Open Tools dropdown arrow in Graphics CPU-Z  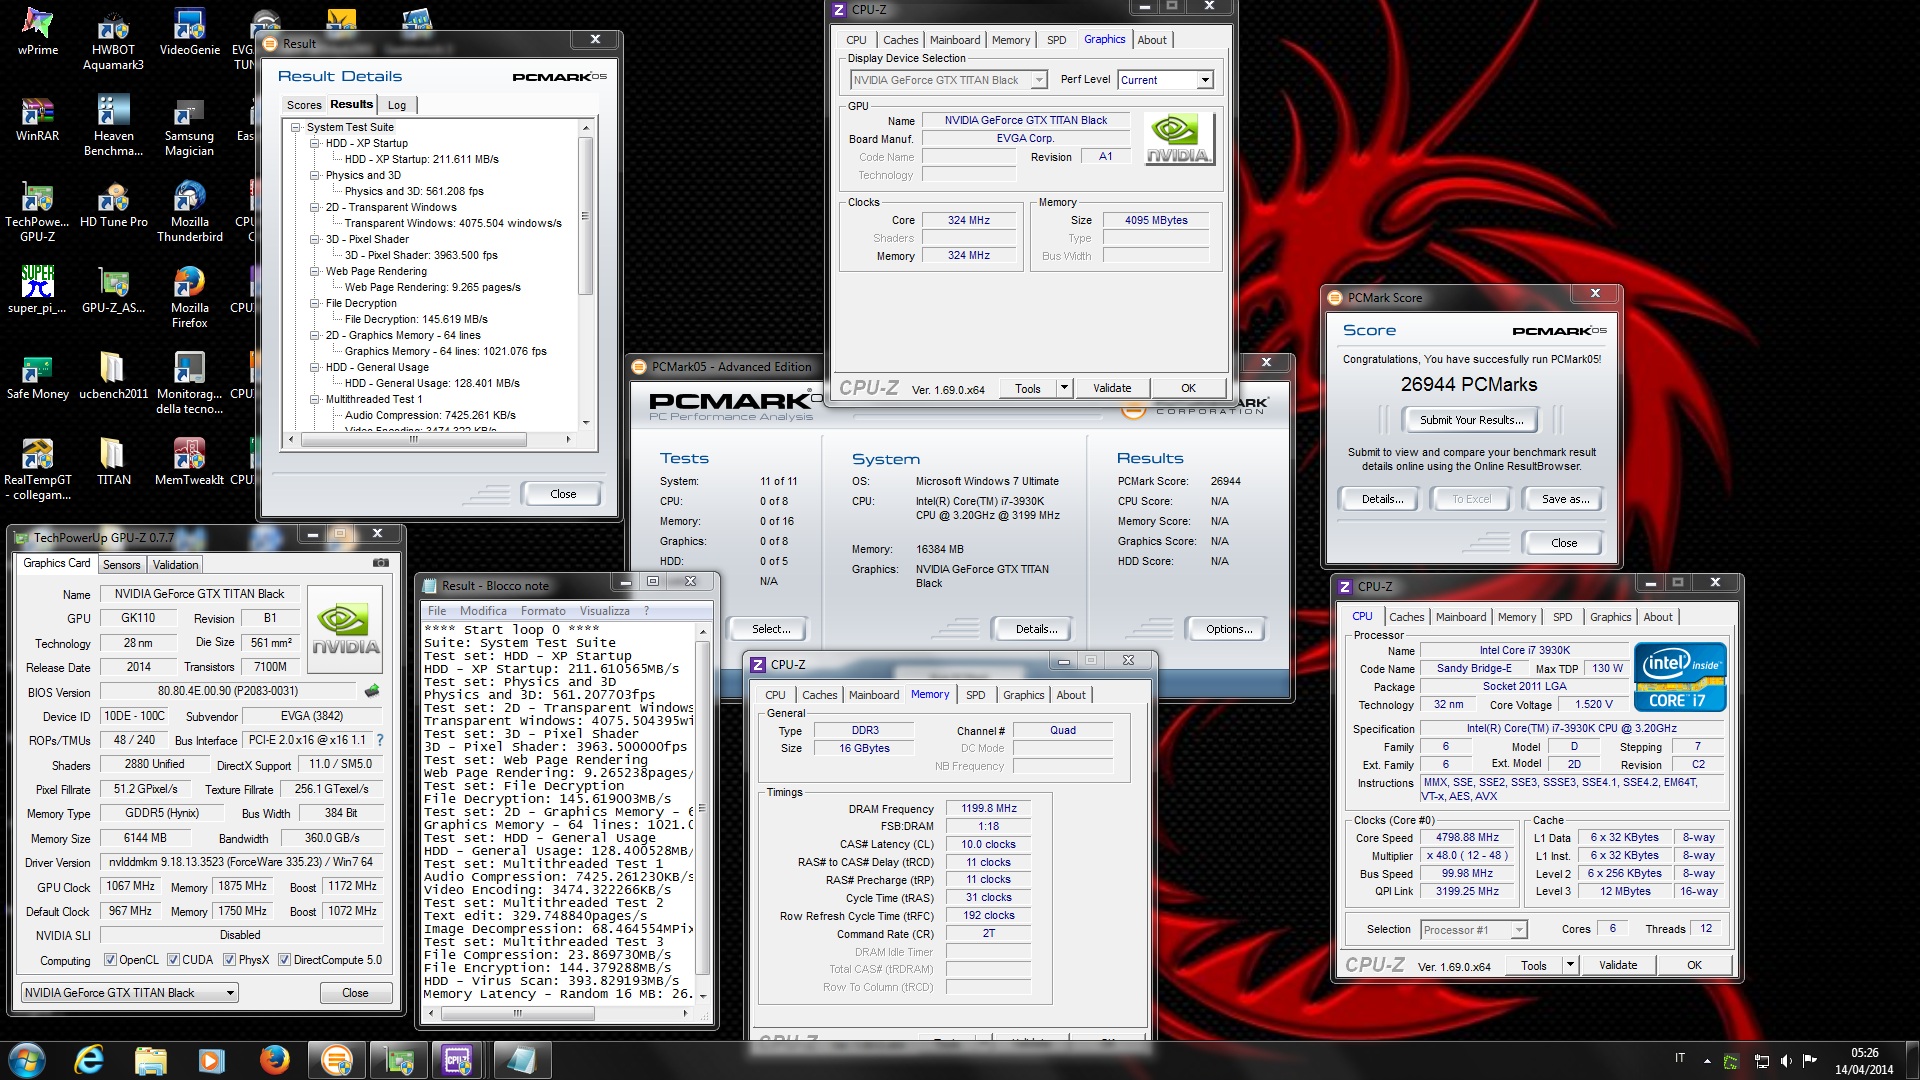pos(1063,388)
